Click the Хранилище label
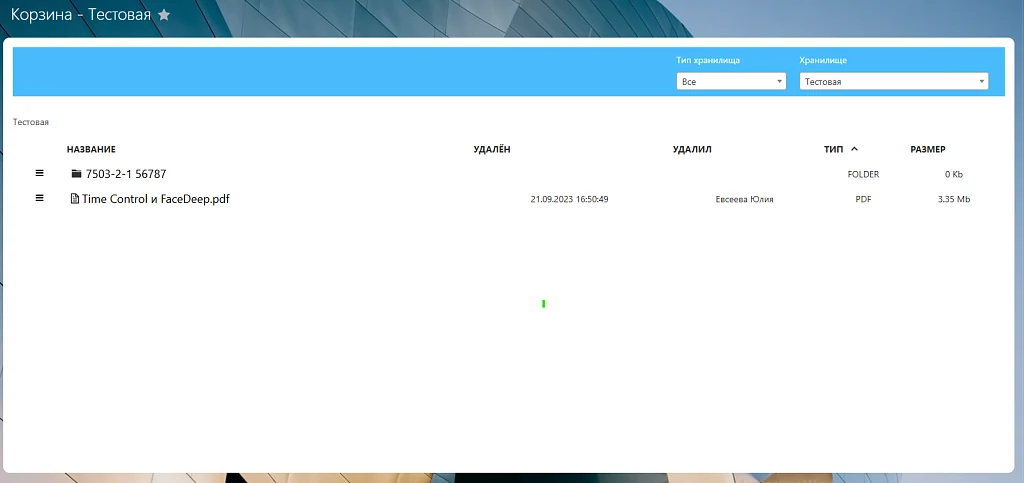The image size is (1024, 483). point(823,60)
